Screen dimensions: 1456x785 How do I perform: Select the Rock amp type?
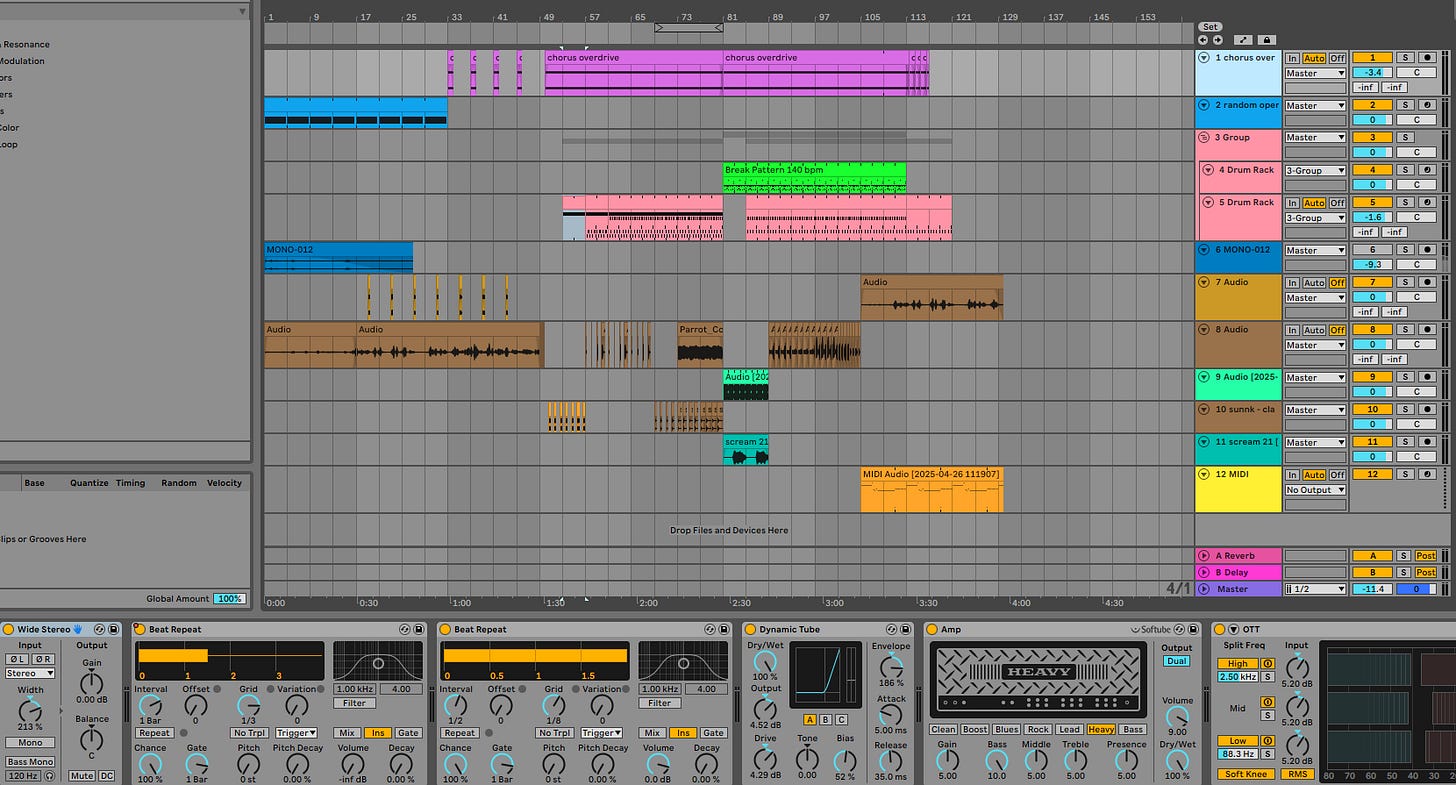[x=1038, y=729]
